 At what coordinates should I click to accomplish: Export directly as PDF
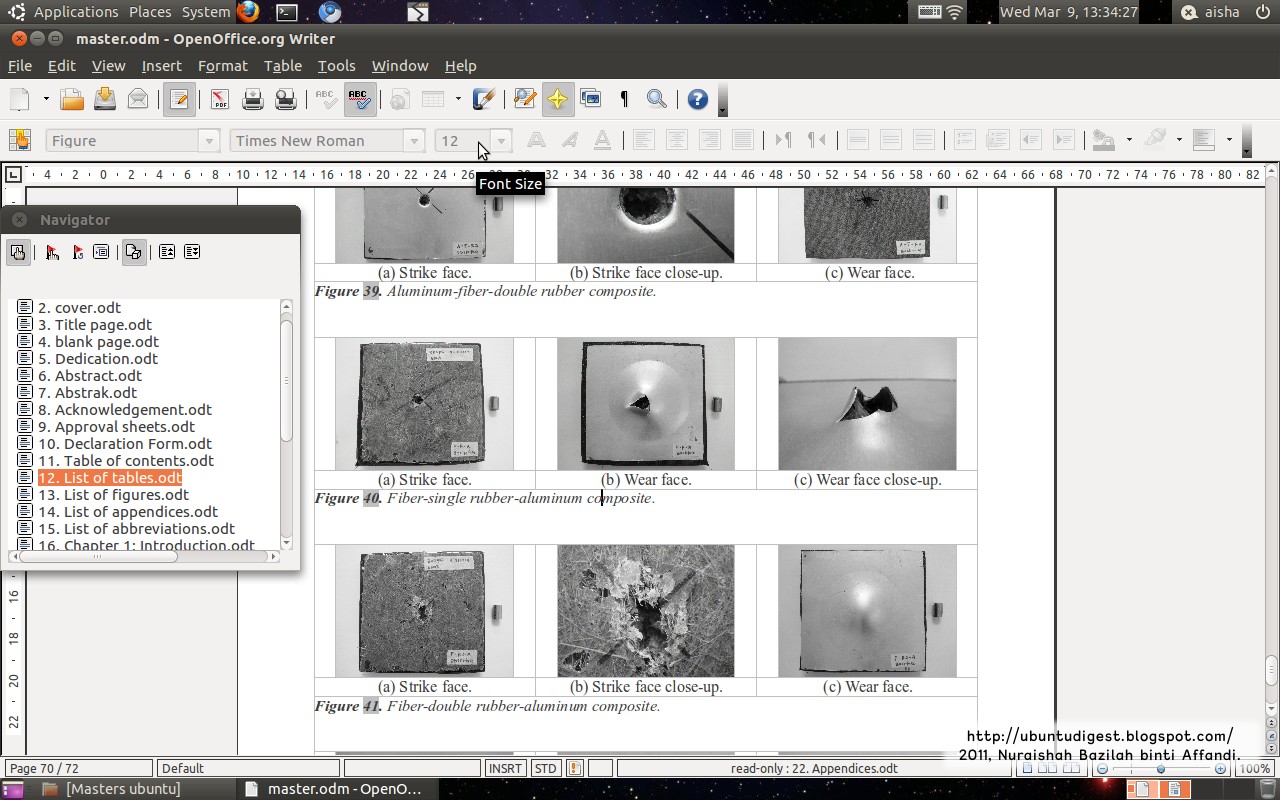point(219,99)
